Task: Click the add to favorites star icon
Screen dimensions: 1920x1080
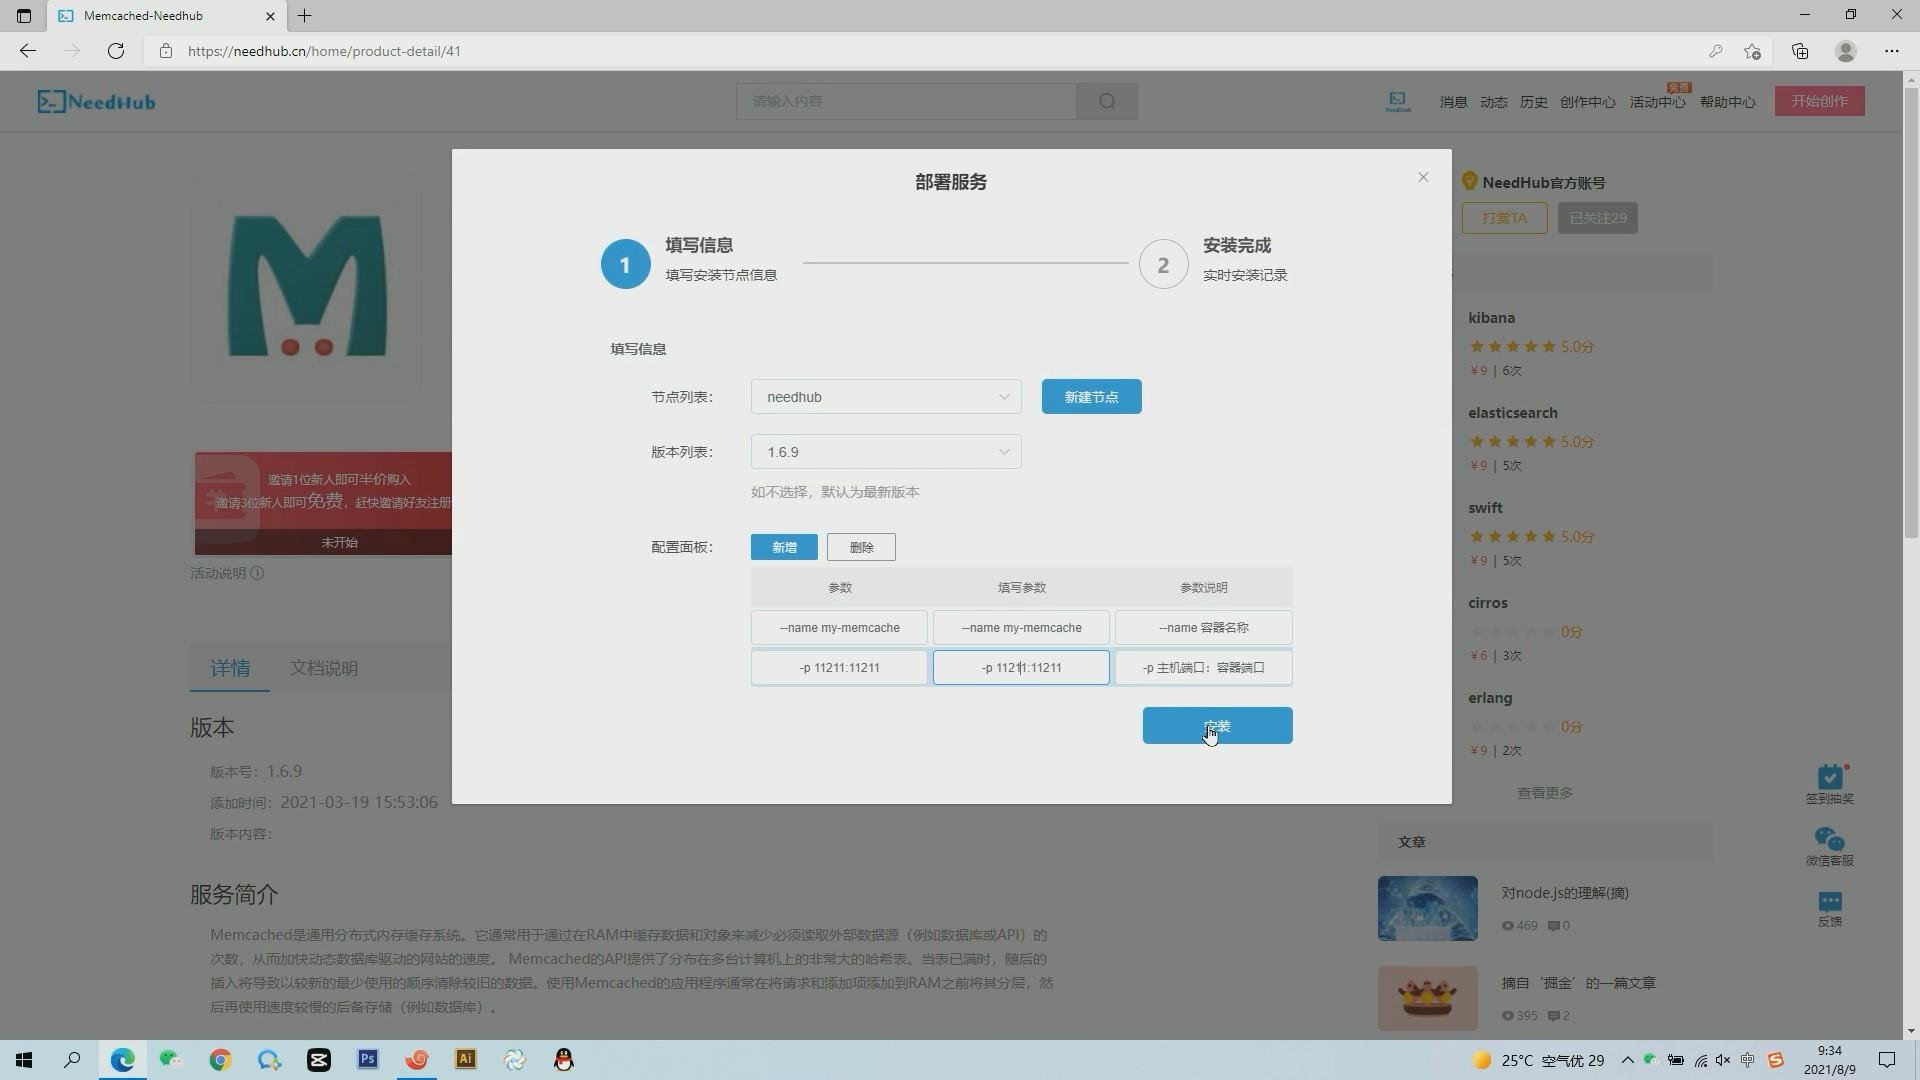Action: [1752, 51]
